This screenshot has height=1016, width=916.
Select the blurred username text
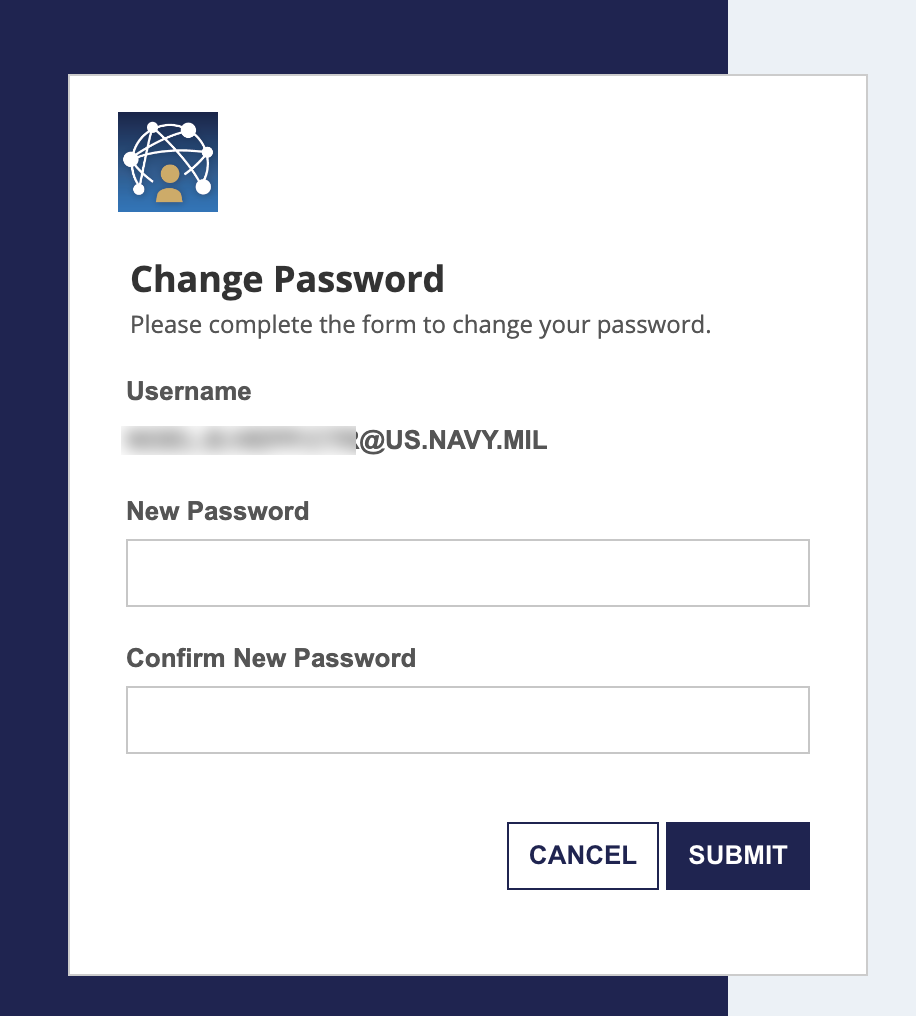coord(240,440)
